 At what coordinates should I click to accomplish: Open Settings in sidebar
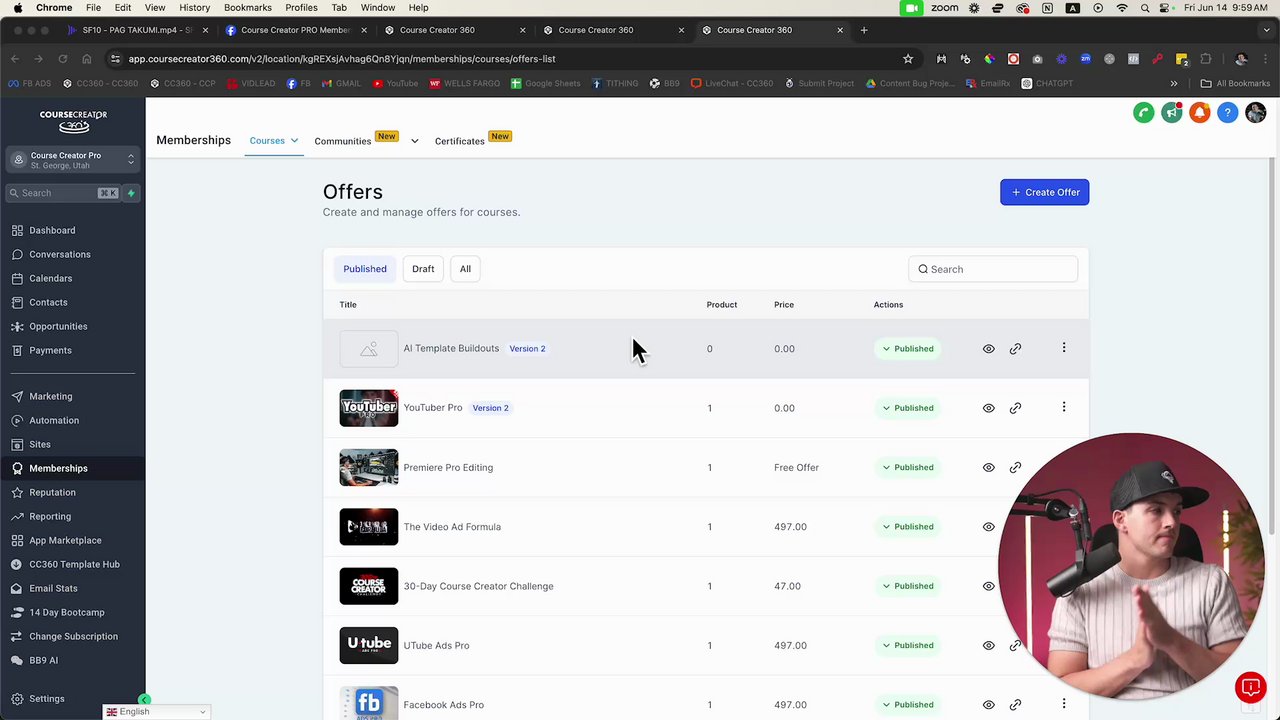47,699
